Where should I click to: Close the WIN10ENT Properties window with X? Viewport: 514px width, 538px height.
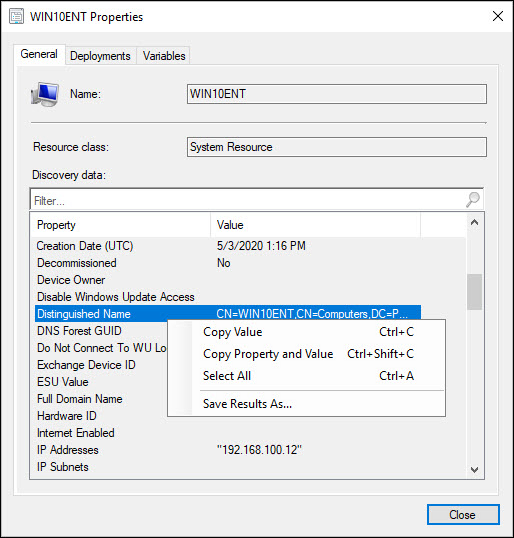(498, 16)
